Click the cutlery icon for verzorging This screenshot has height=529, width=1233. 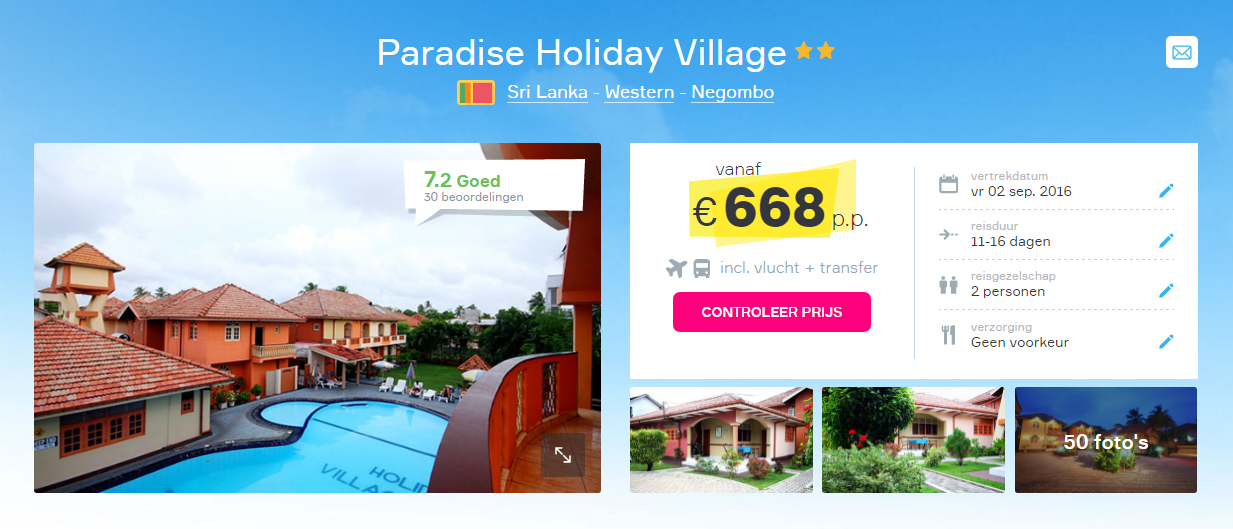(x=948, y=335)
